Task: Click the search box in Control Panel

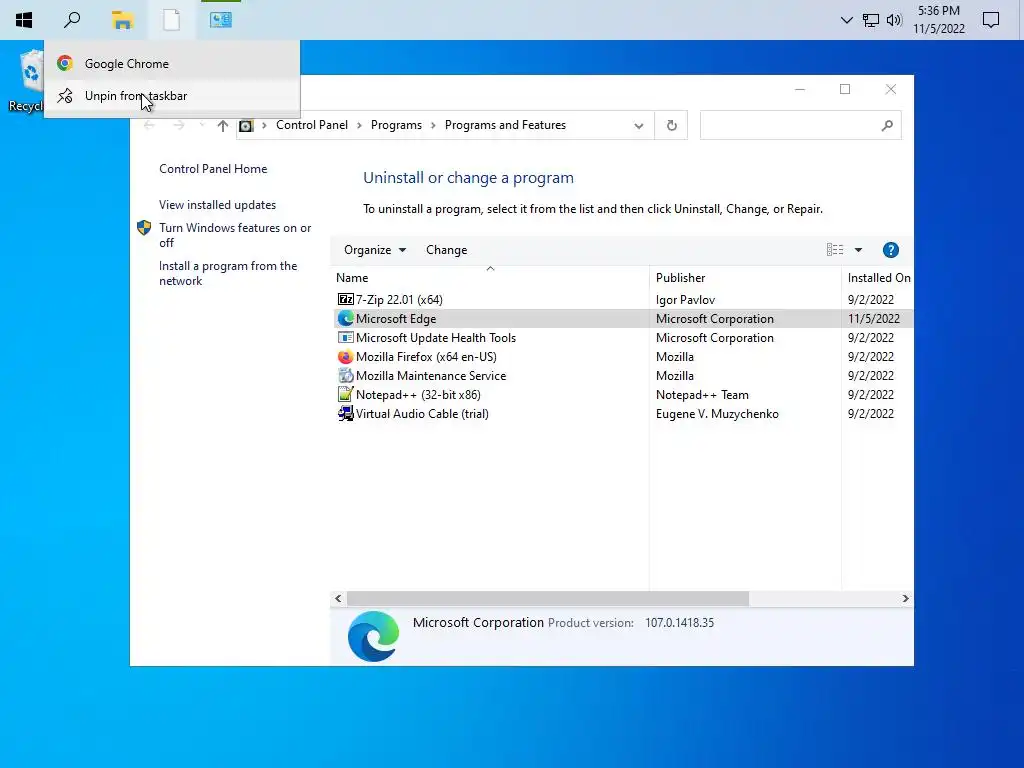Action: 801,125
